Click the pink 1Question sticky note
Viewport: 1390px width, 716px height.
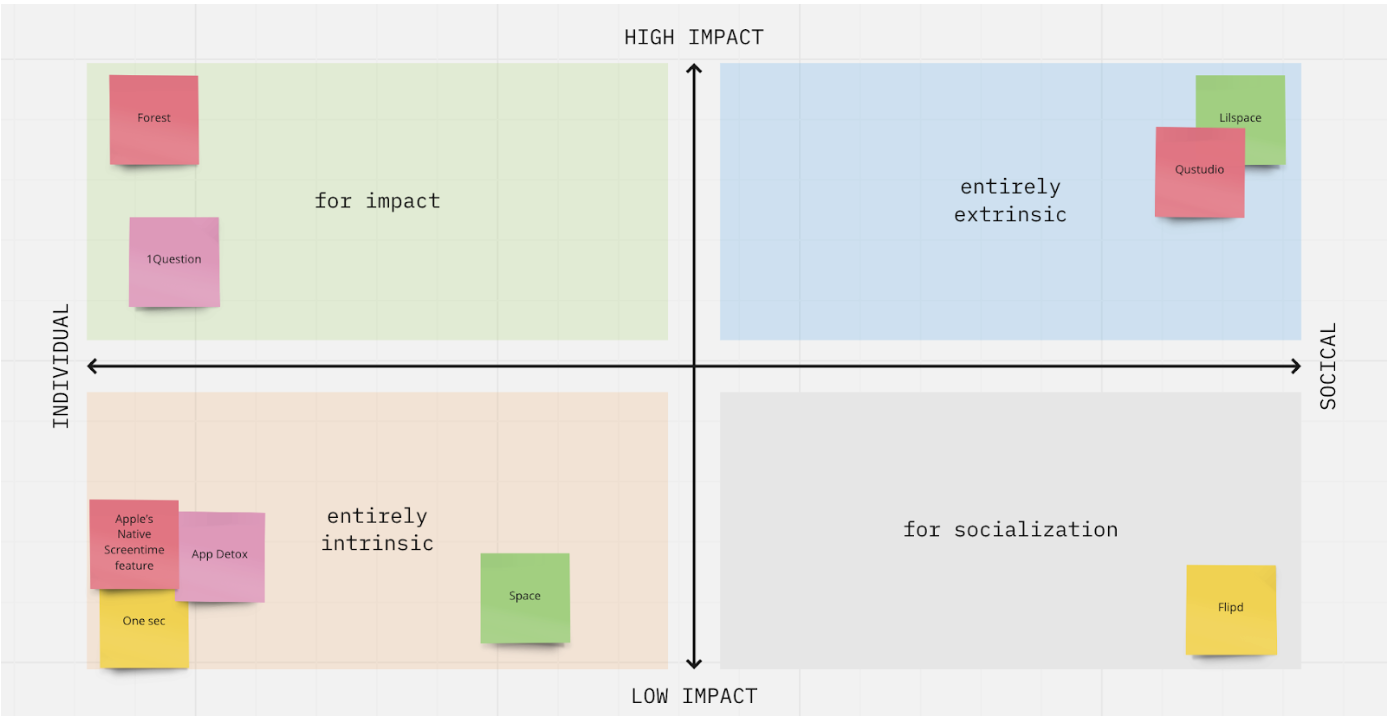[x=174, y=261]
